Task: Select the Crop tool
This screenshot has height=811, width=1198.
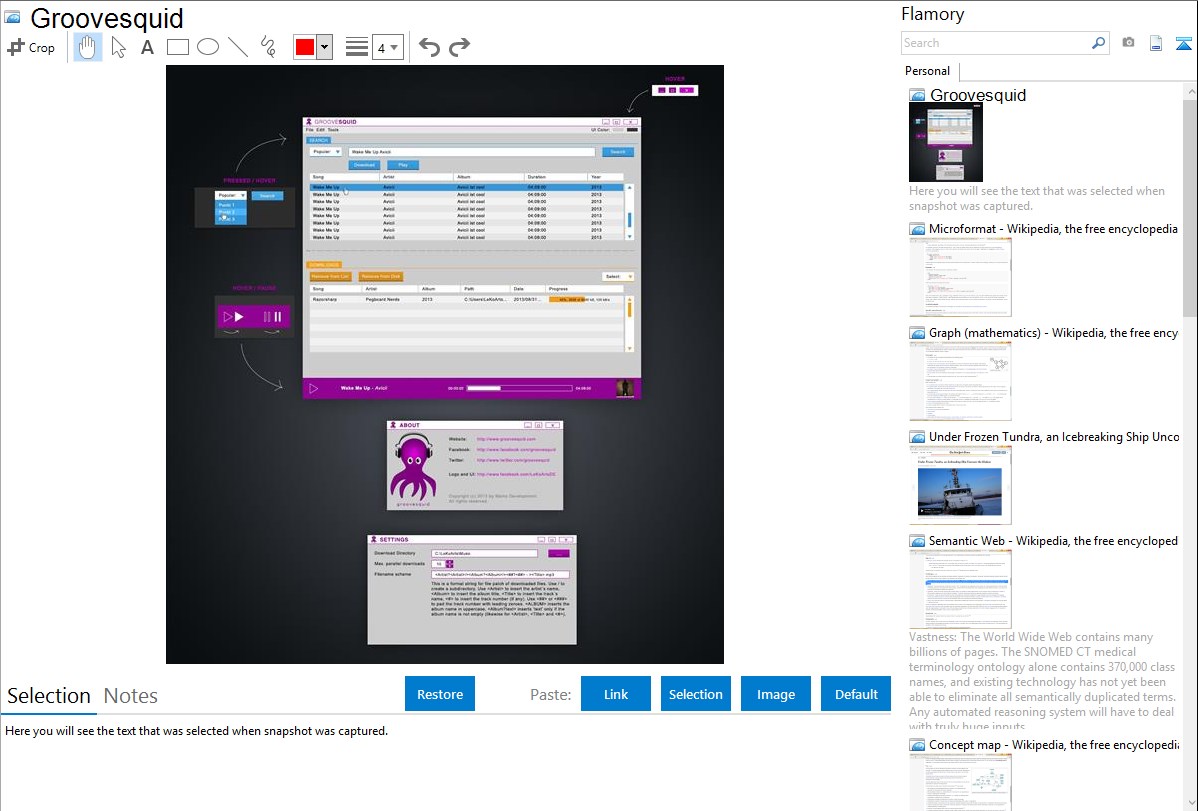Action: (31, 47)
